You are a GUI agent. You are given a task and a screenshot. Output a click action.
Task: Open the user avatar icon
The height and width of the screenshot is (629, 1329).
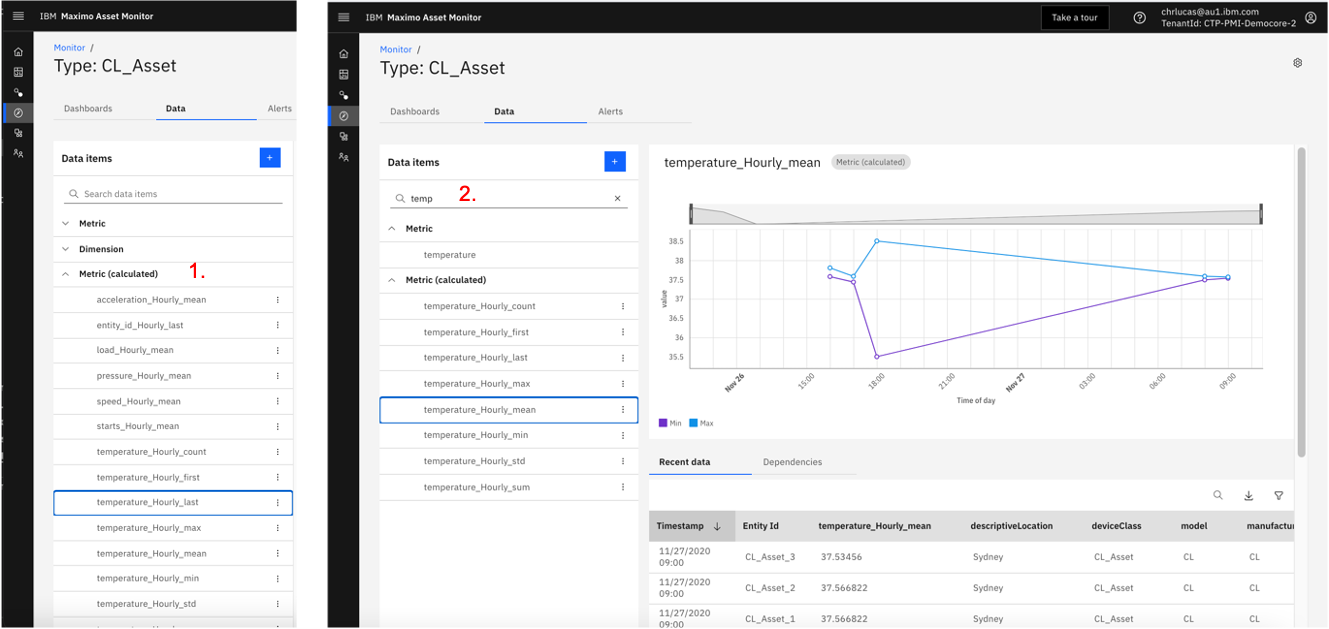tap(1311, 17)
